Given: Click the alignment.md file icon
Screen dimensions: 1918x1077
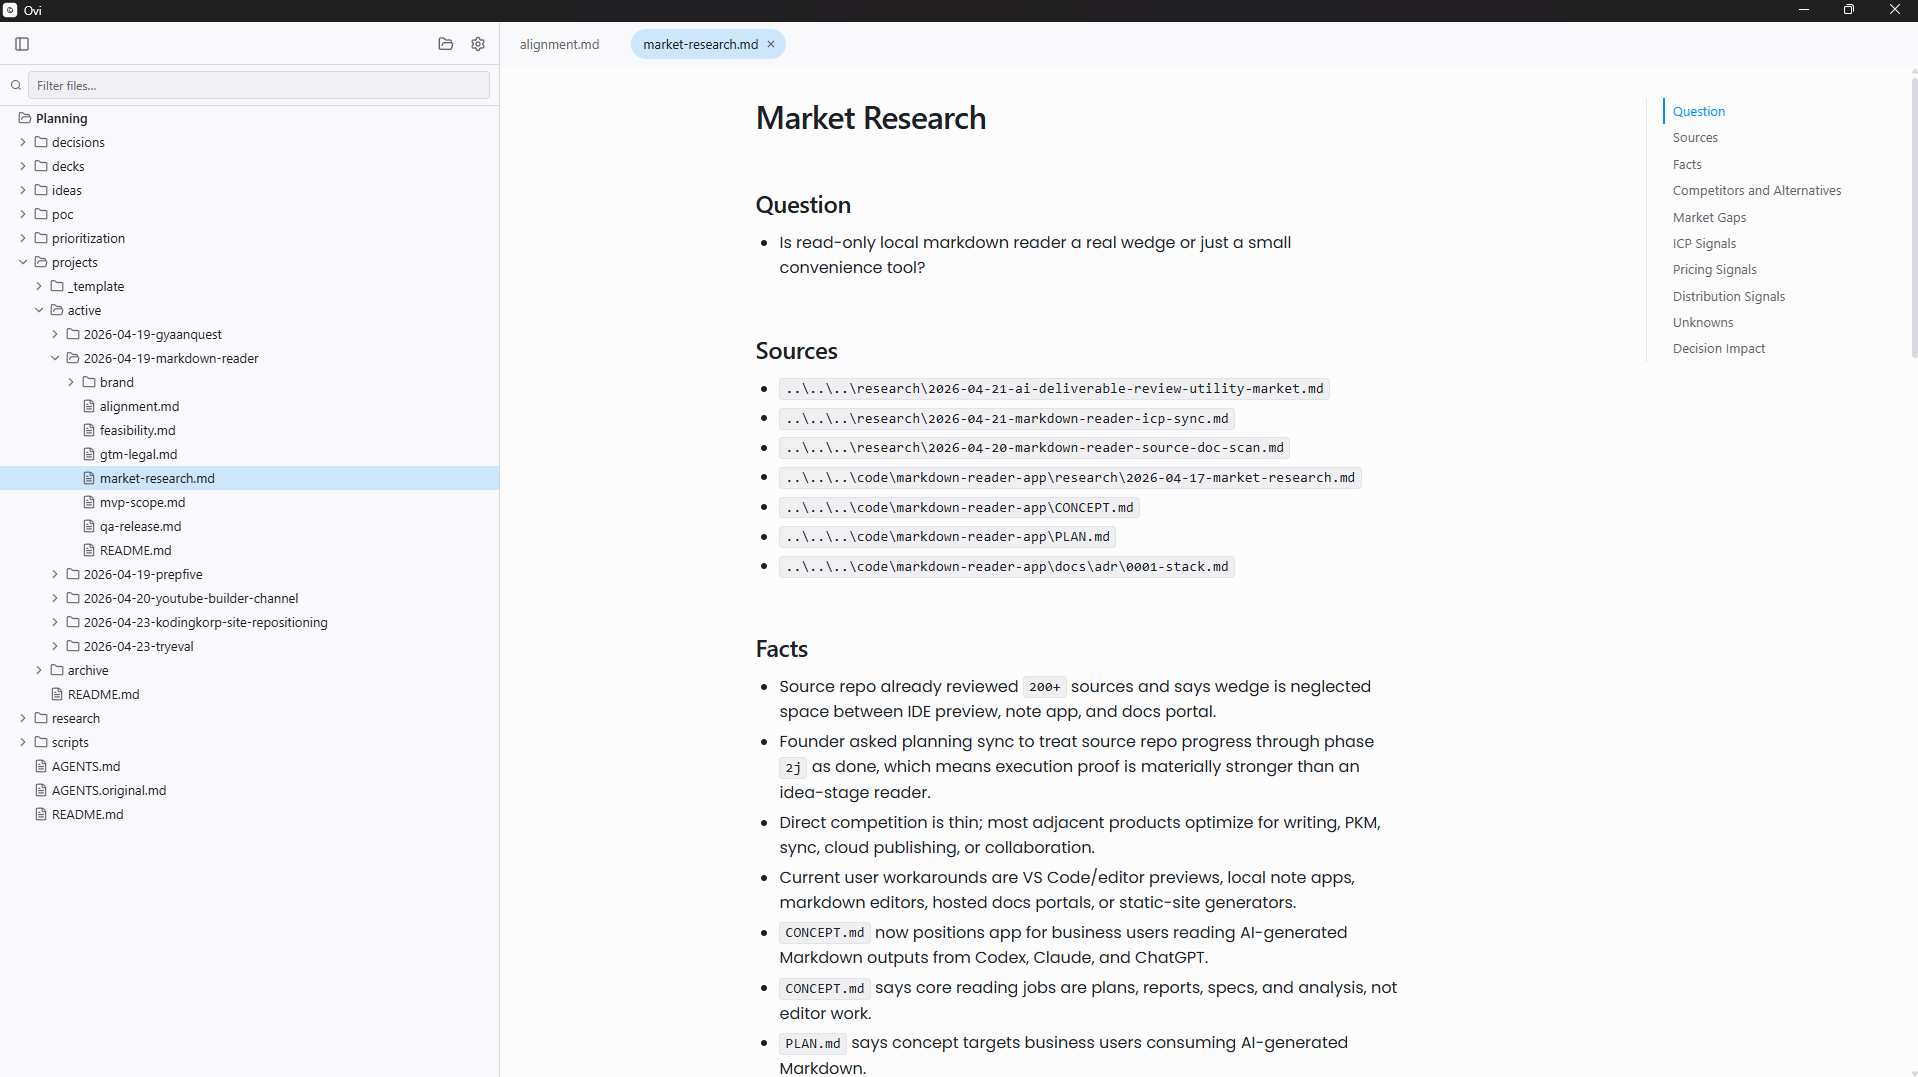Looking at the screenshot, I should pos(89,407).
